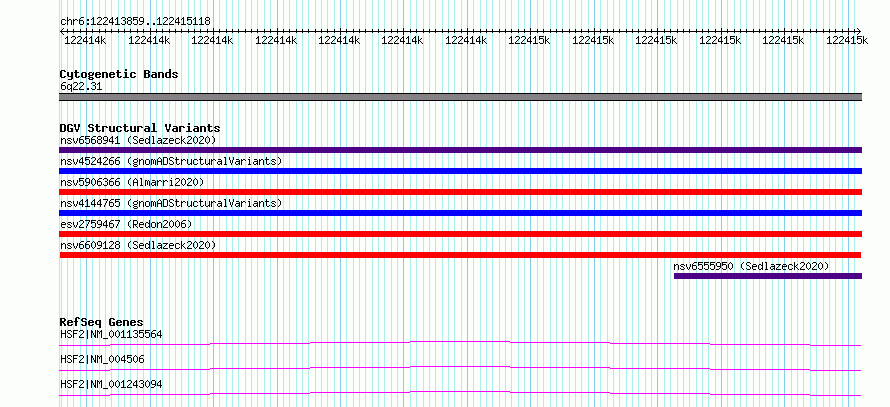Image resolution: width=890 pixels, height=407 pixels.
Task: Open variant nsv6555950 (Sedlazeck2020) label
Action: (752, 266)
